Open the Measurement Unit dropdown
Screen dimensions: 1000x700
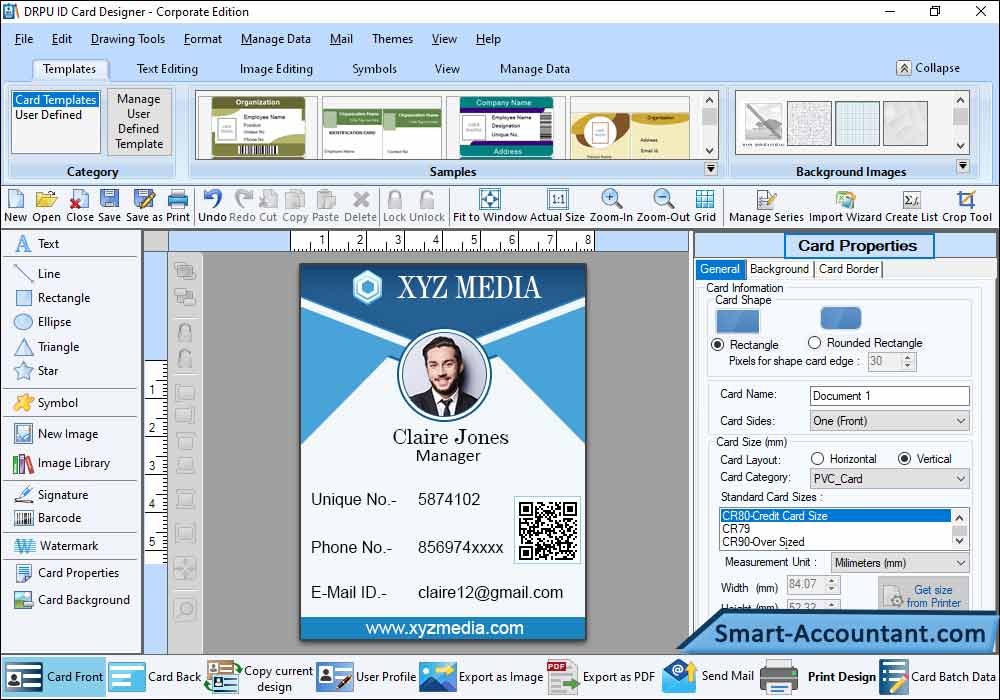(900, 563)
